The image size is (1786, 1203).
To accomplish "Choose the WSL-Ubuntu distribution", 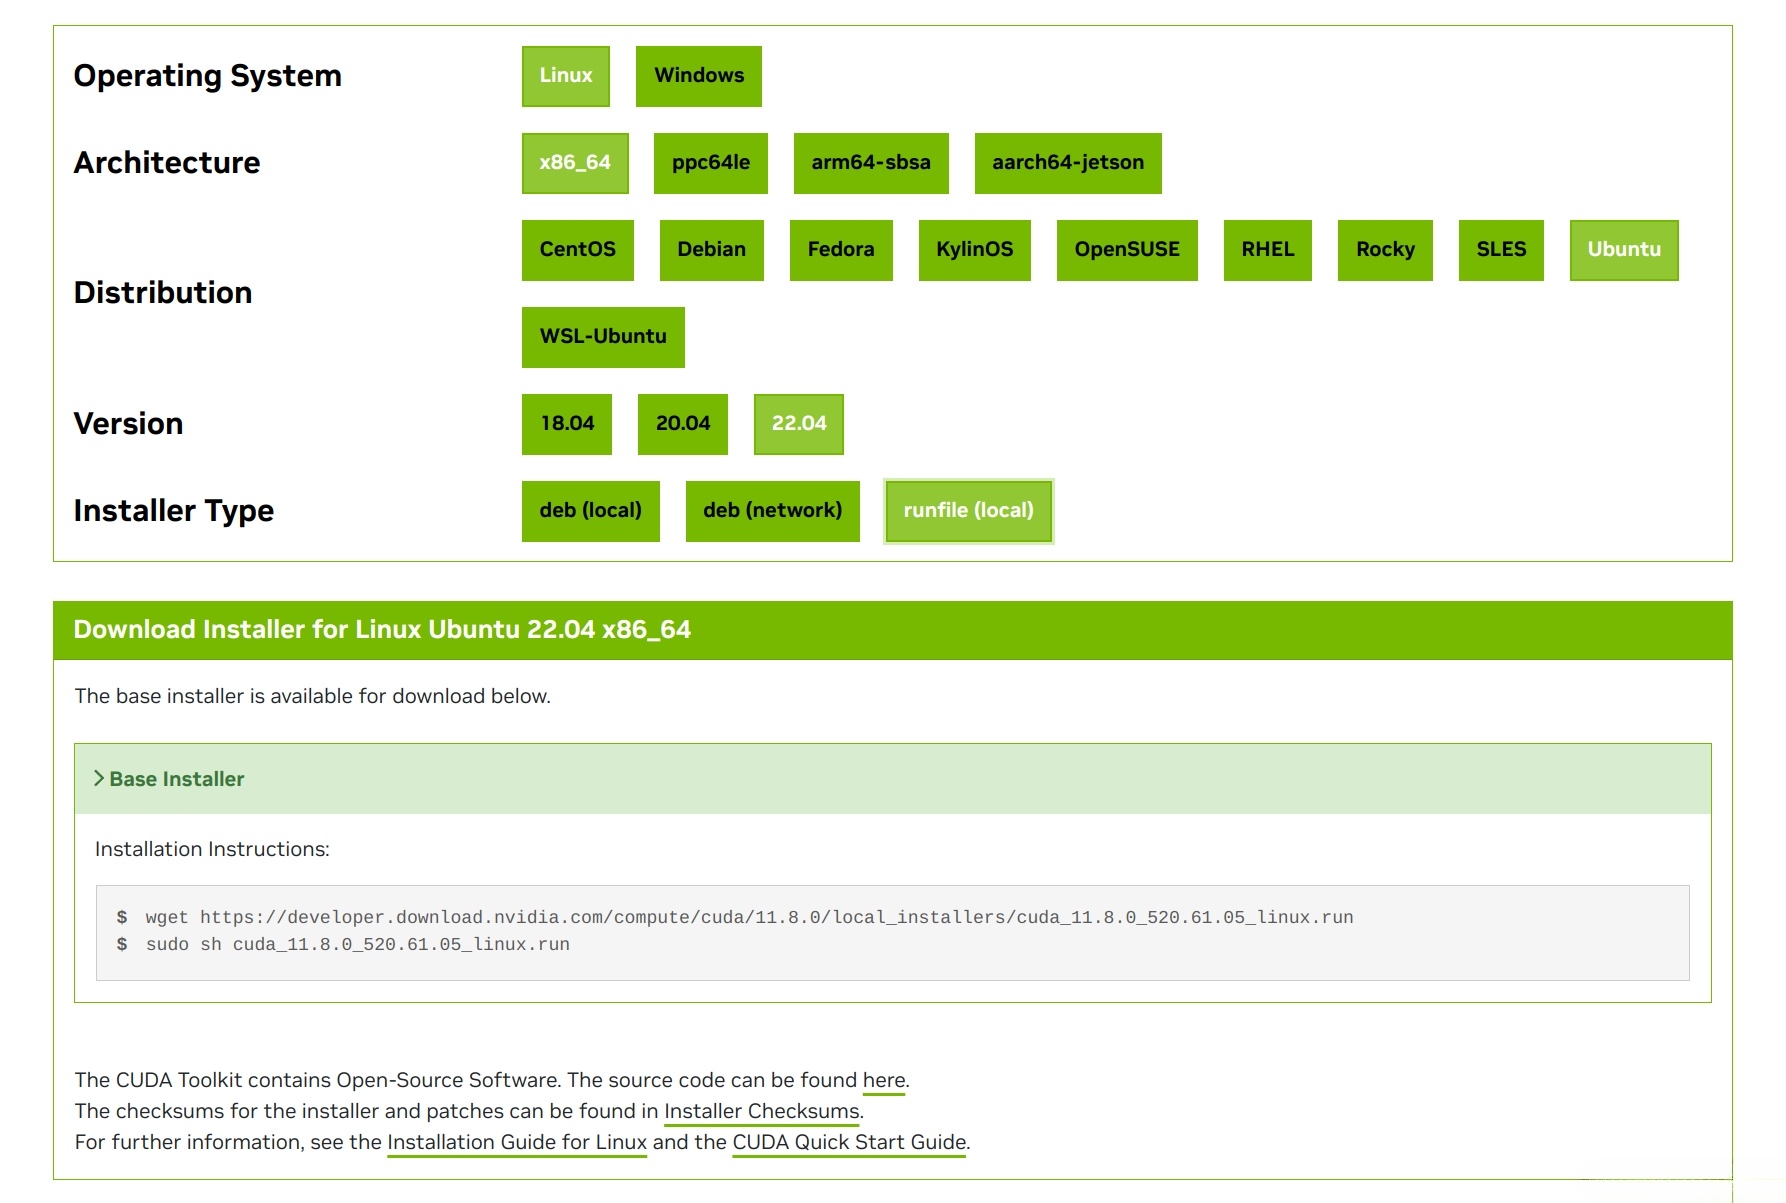I will (x=602, y=337).
